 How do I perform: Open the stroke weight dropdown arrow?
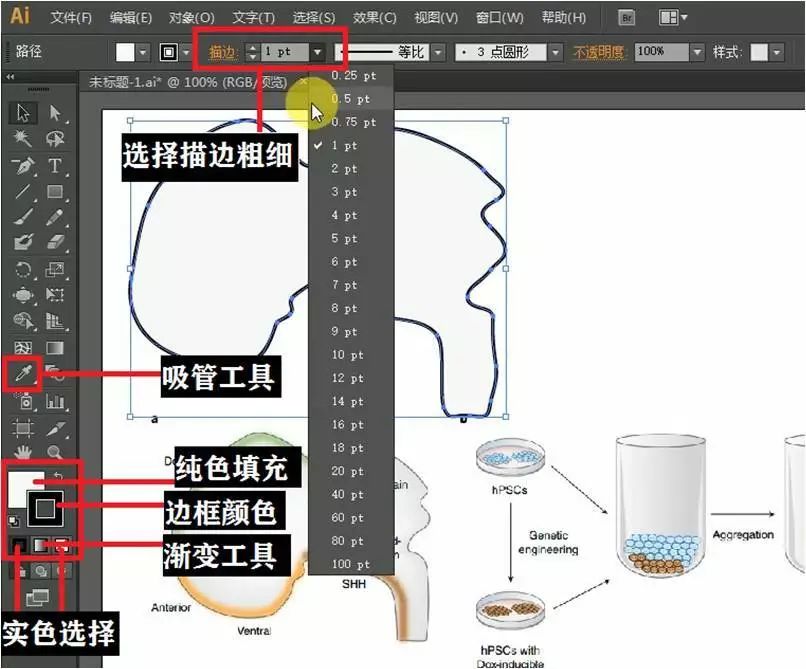(317, 52)
